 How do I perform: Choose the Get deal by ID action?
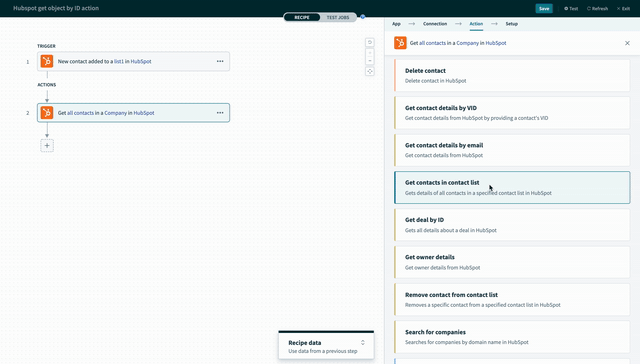[512, 225]
